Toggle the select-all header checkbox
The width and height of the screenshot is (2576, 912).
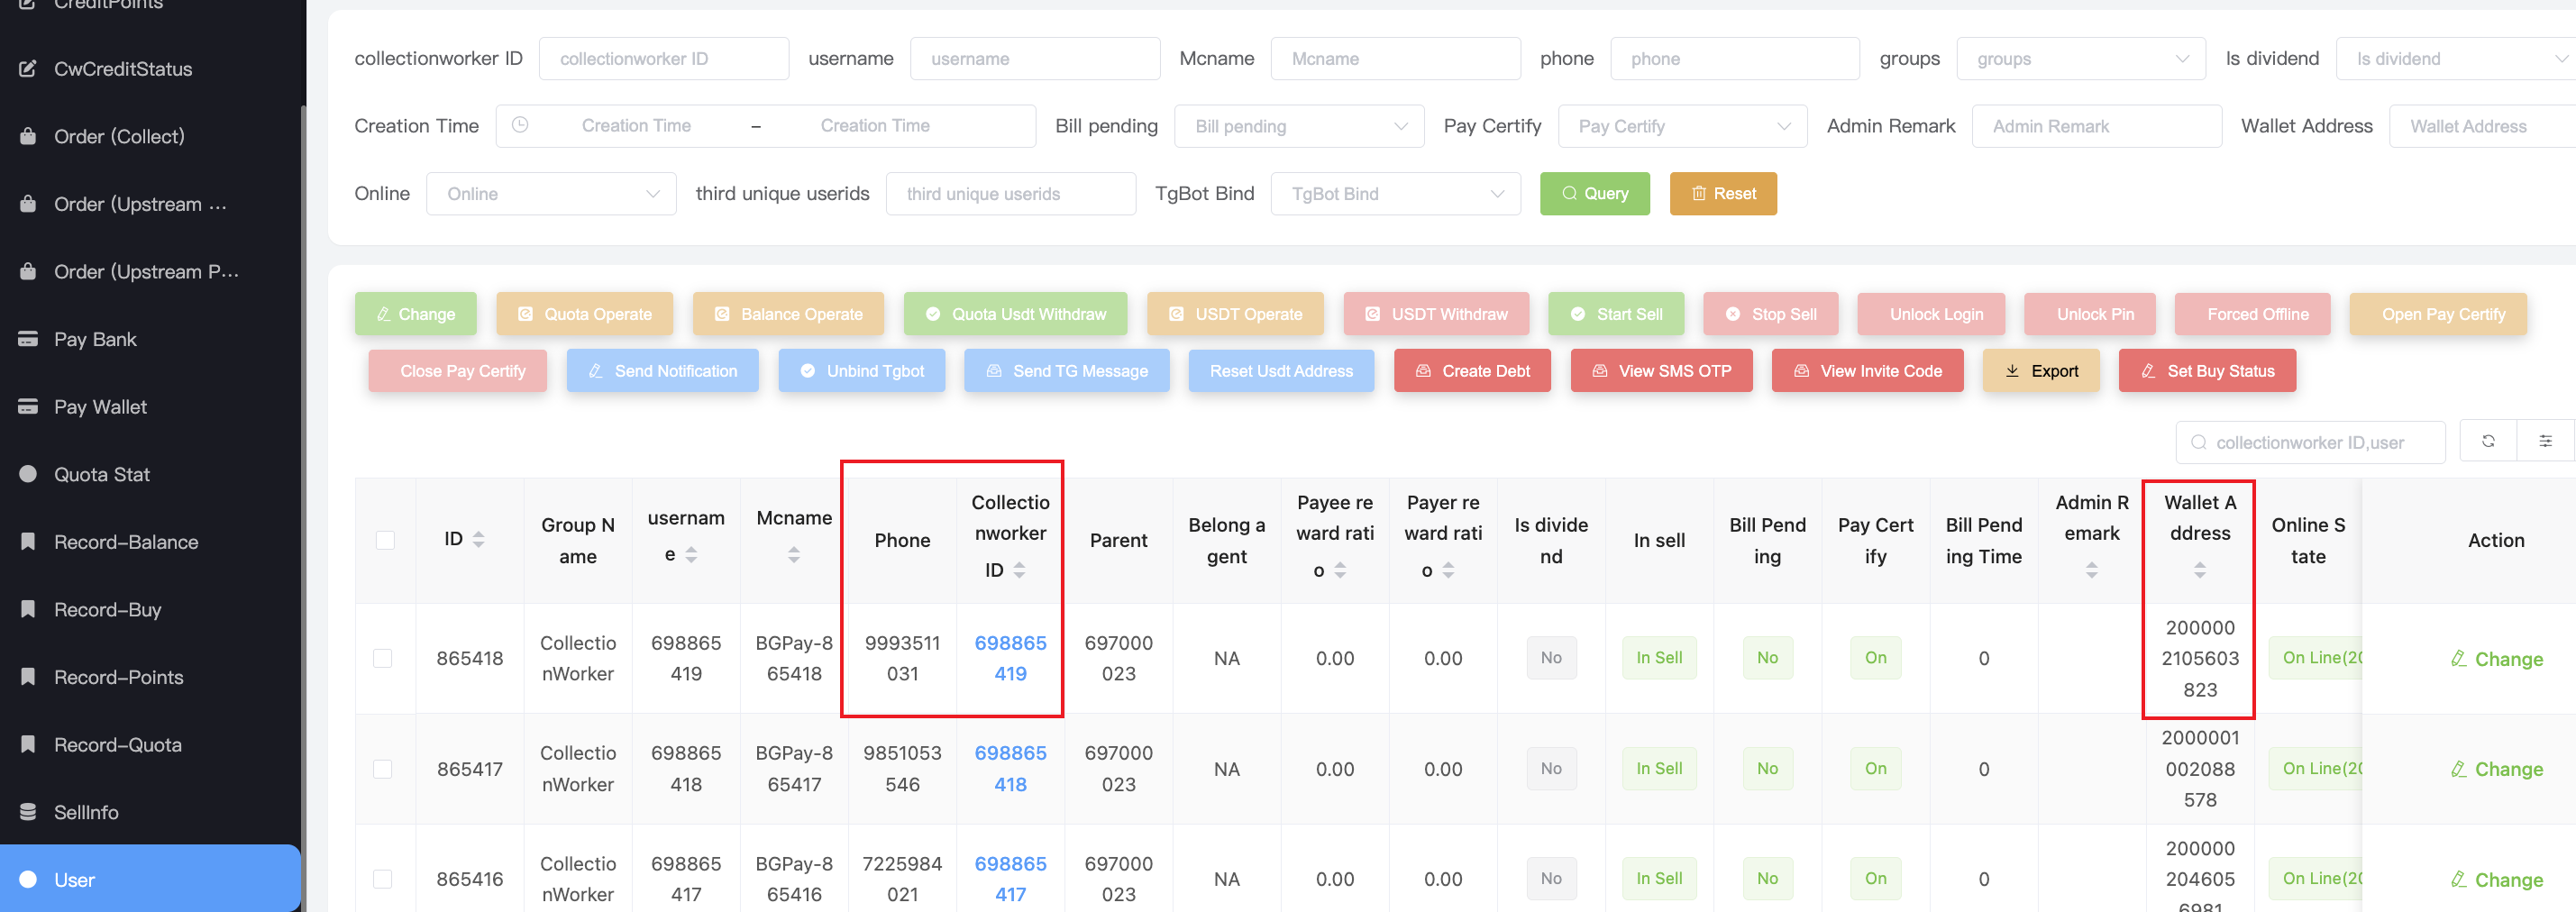385,540
